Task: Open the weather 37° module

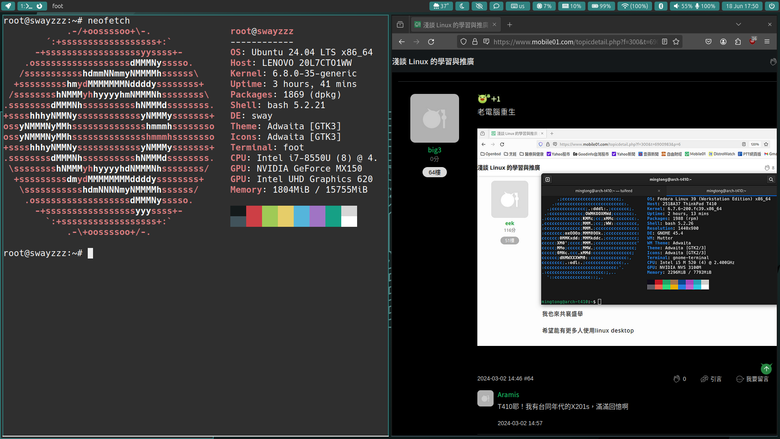Action: coord(441,6)
